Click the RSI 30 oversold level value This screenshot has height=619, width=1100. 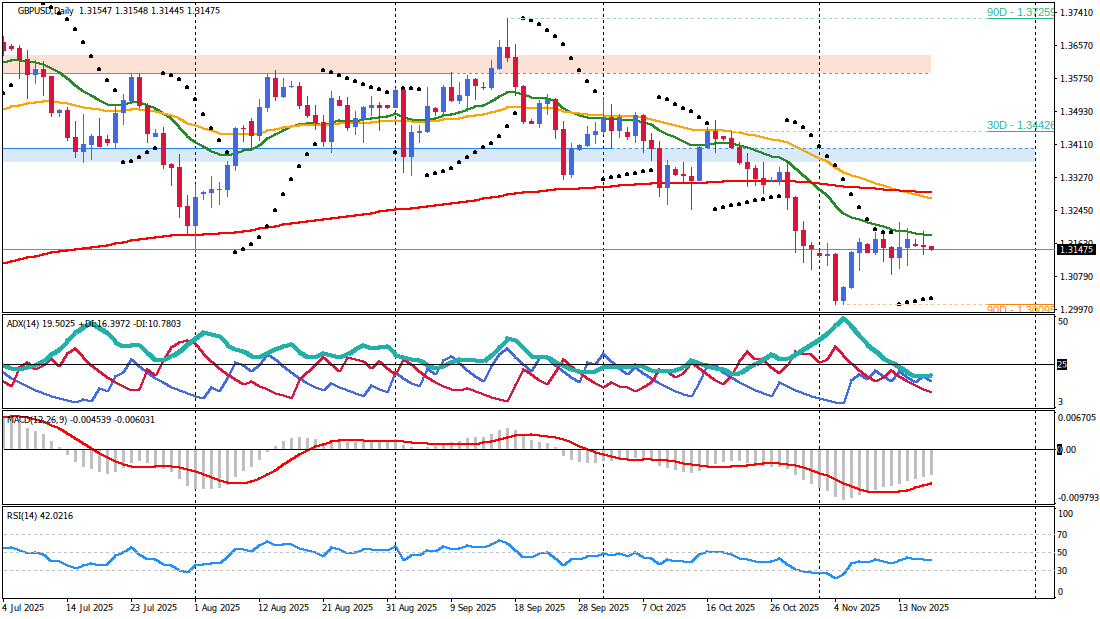coord(1063,571)
